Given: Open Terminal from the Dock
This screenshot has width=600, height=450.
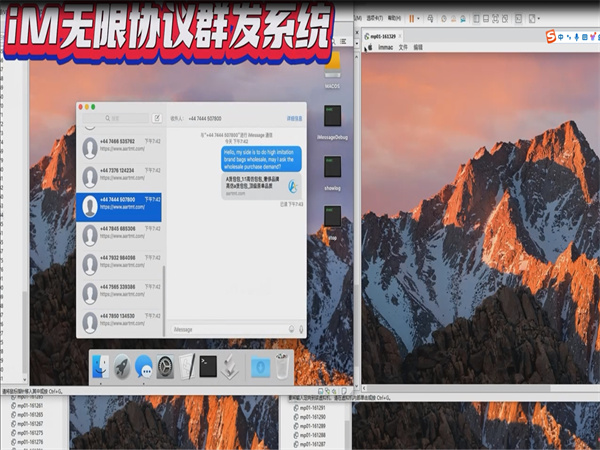Looking at the screenshot, I should tap(208, 366).
